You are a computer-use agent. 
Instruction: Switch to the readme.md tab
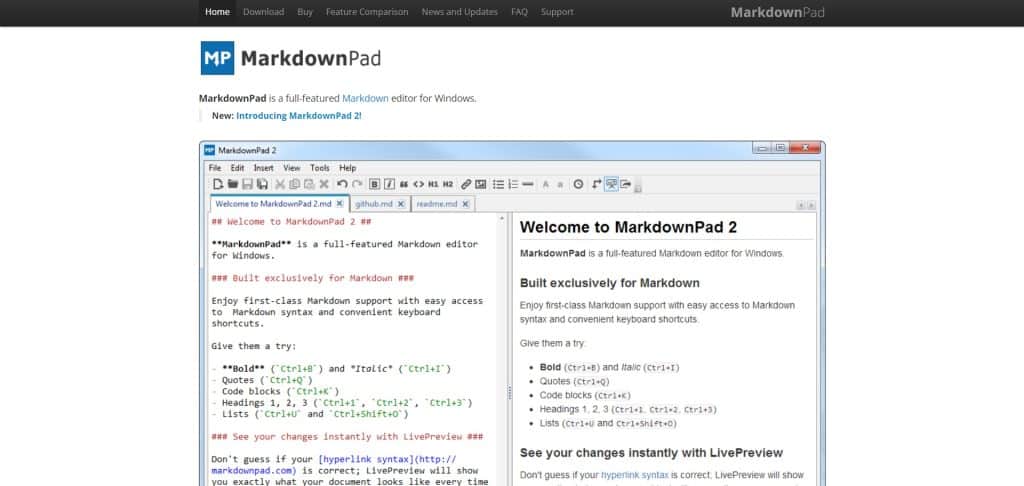point(436,204)
